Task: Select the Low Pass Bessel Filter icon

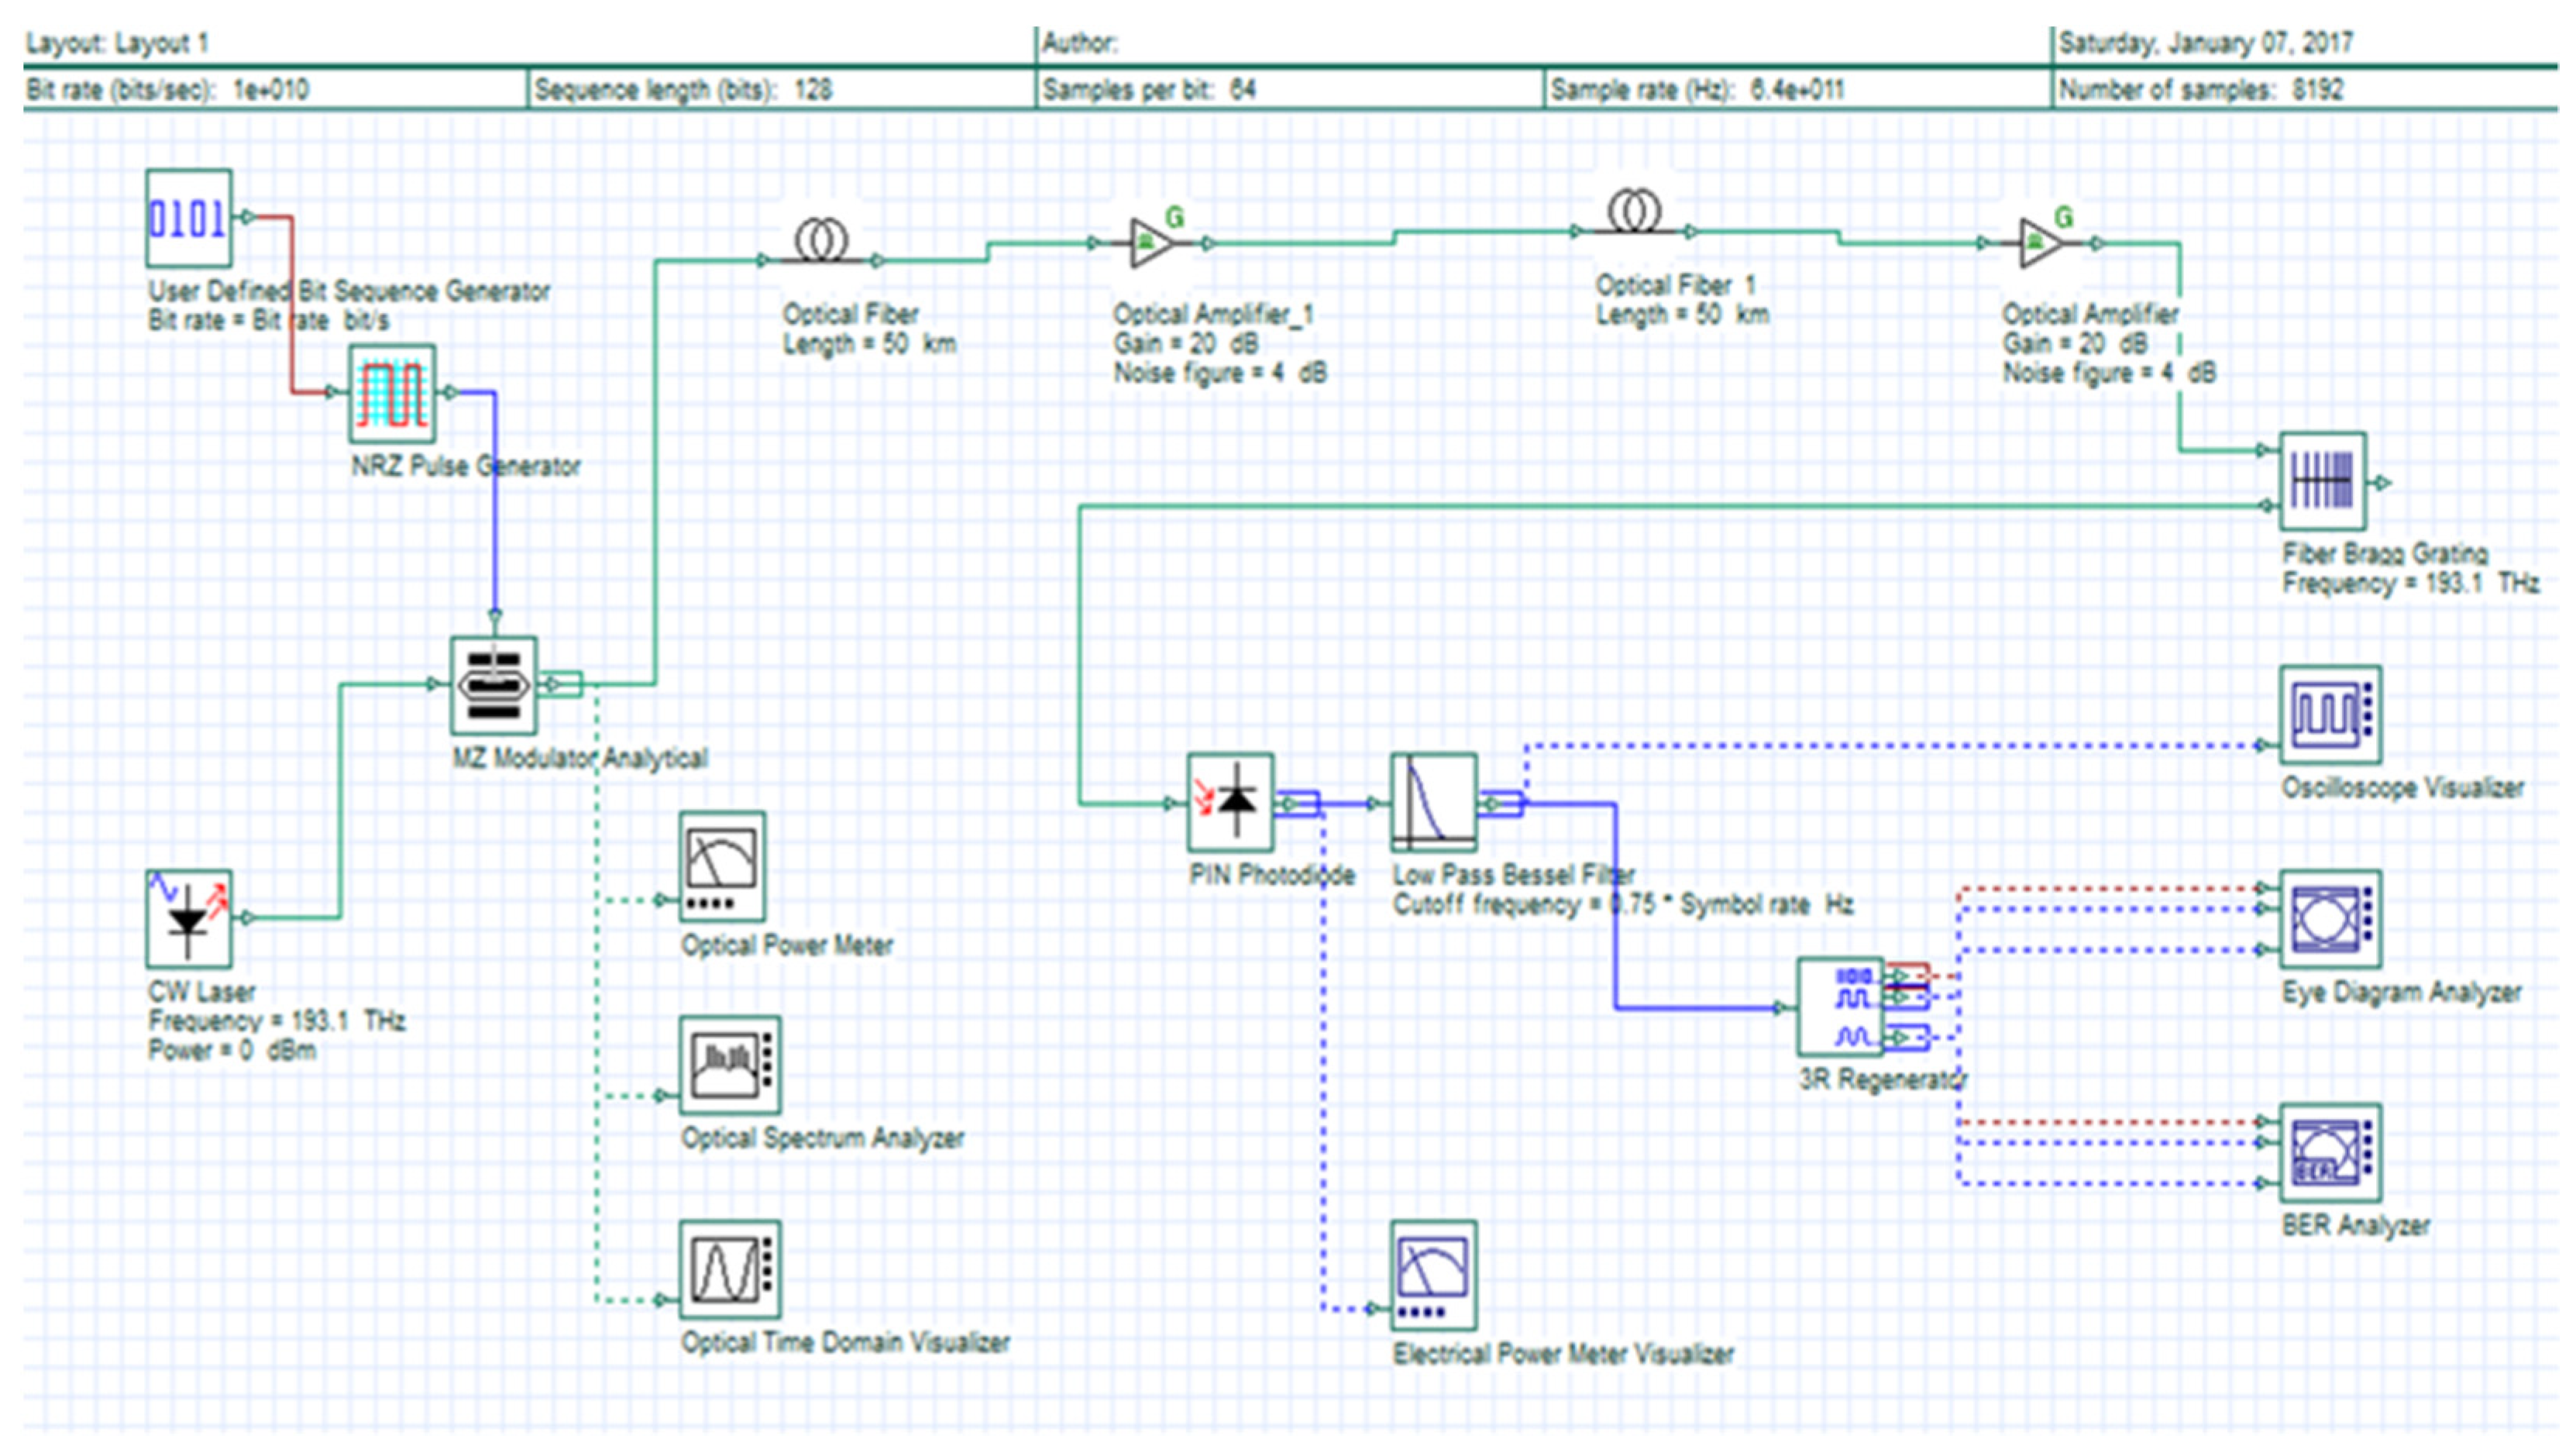Action: 1433,802
